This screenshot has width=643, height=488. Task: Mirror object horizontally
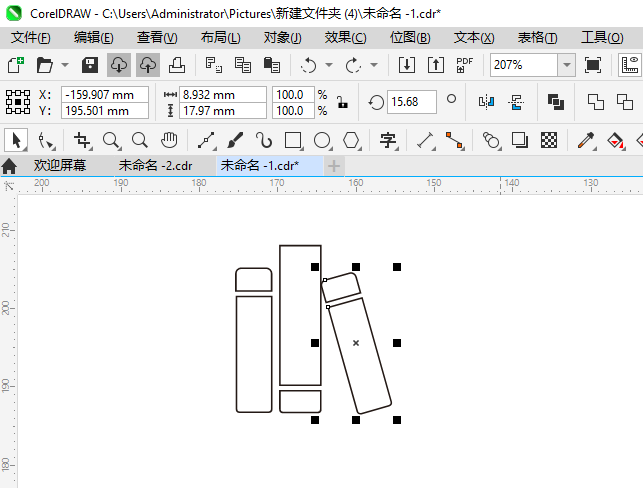[x=486, y=102]
